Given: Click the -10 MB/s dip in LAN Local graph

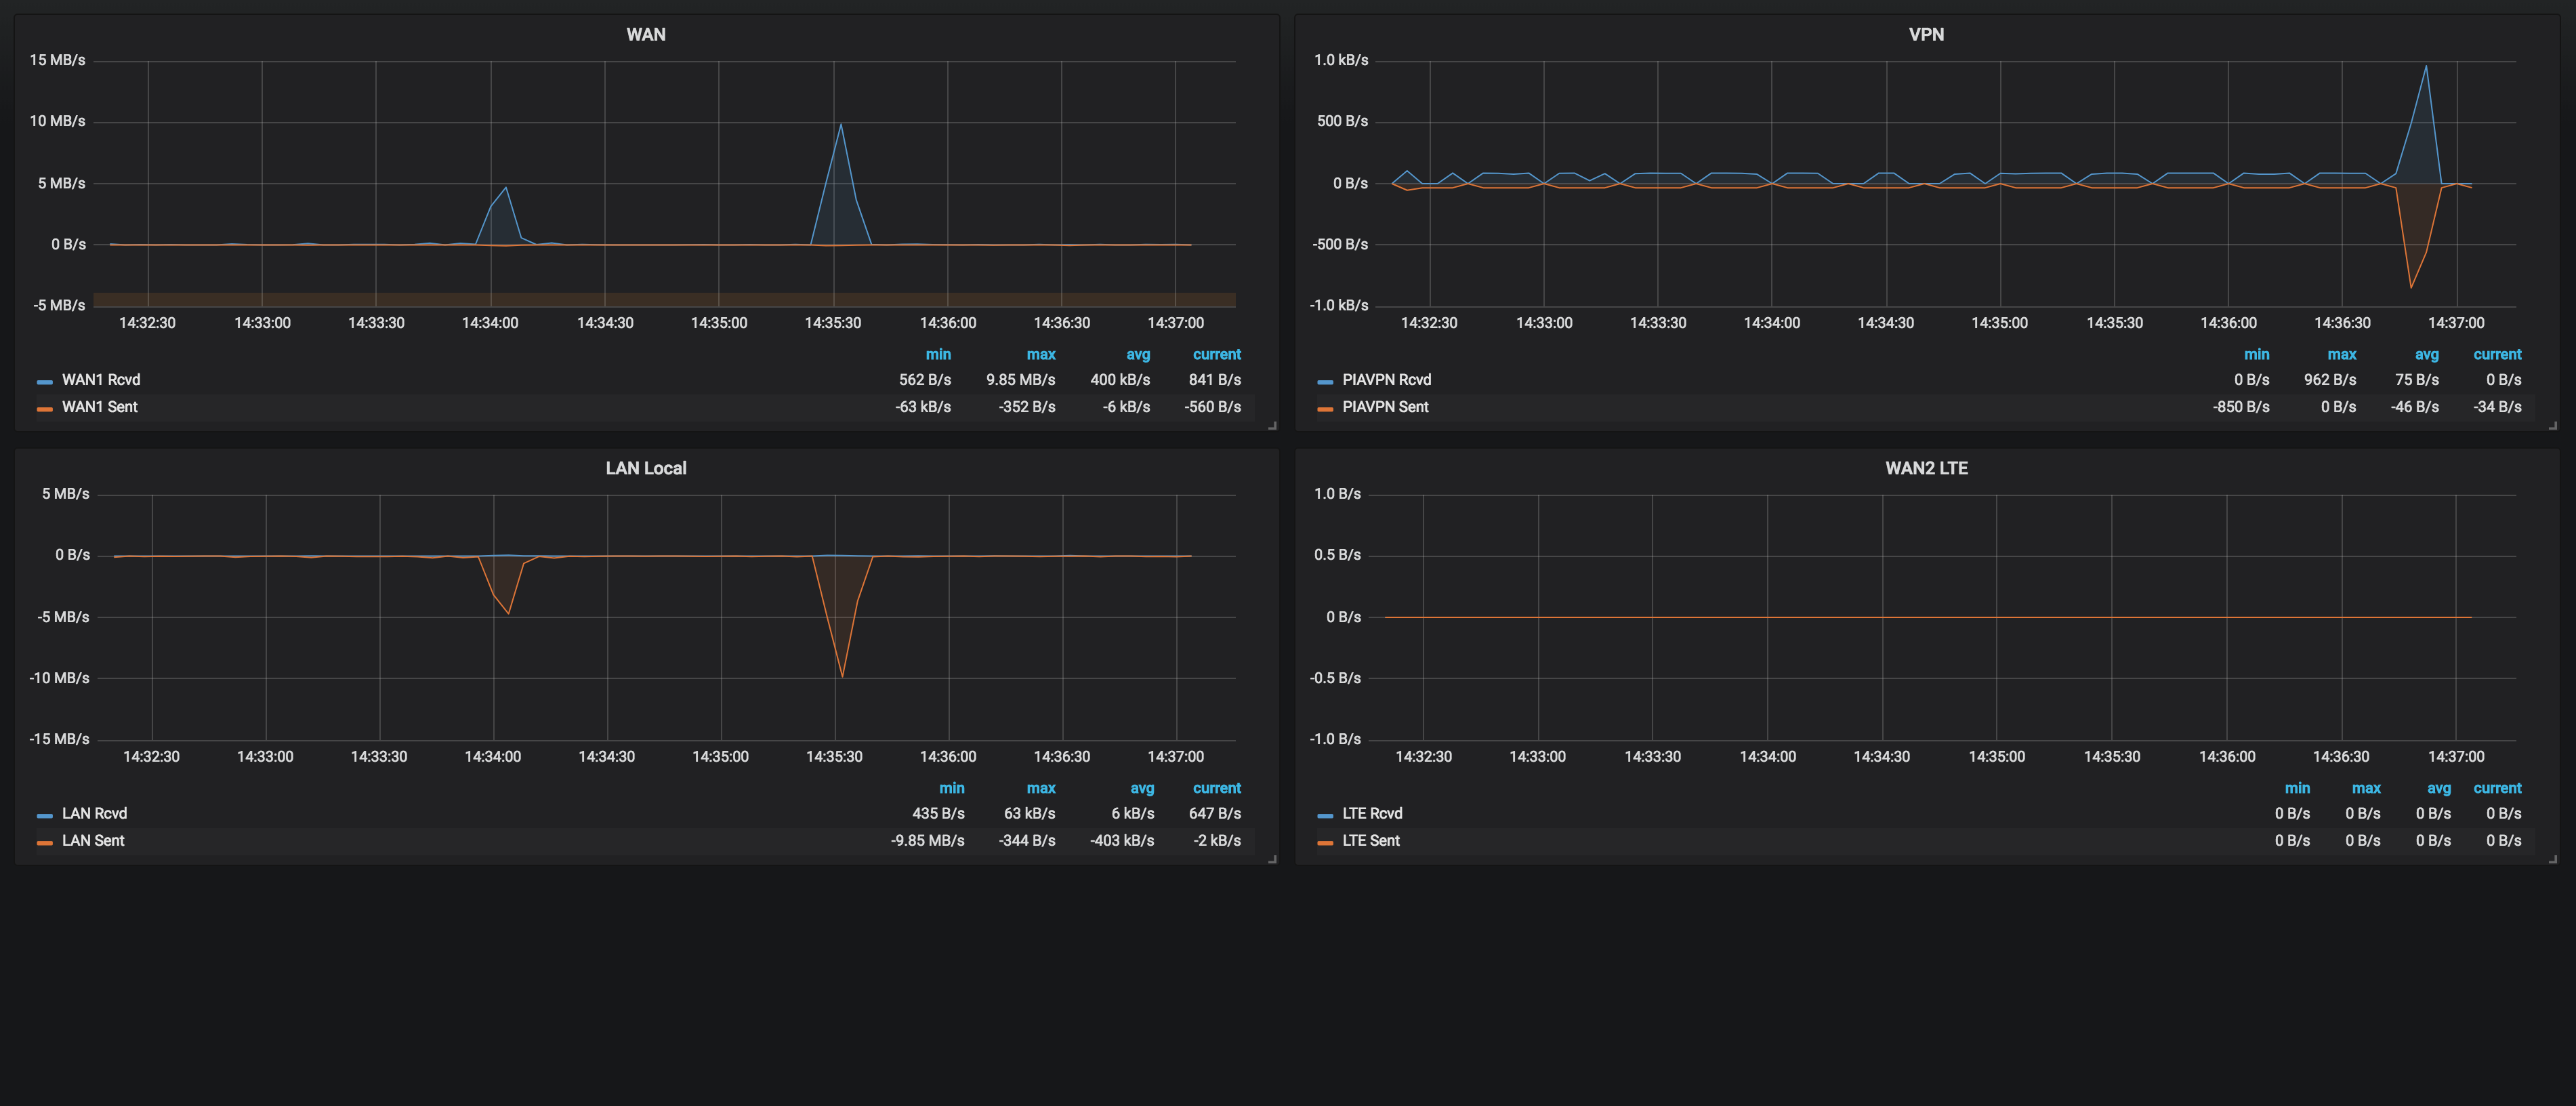Looking at the screenshot, I should (842, 676).
